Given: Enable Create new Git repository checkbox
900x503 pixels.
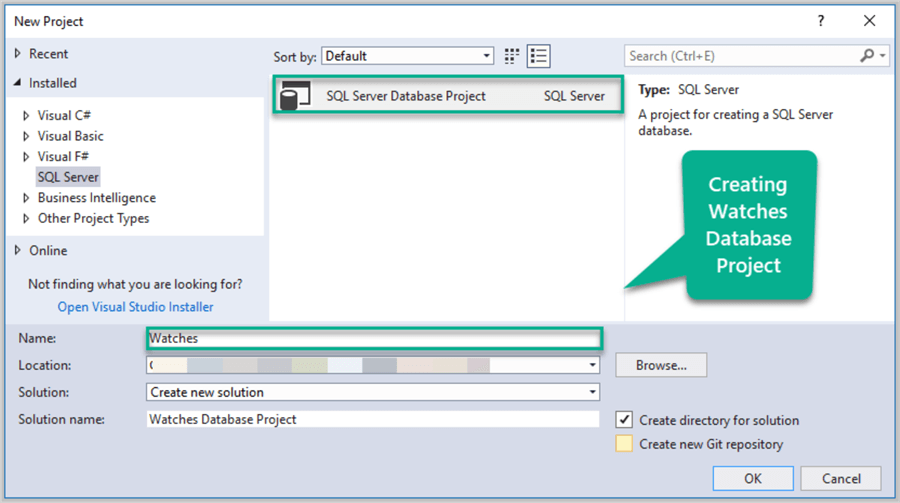Looking at the screenshot, I should [624, 444].
